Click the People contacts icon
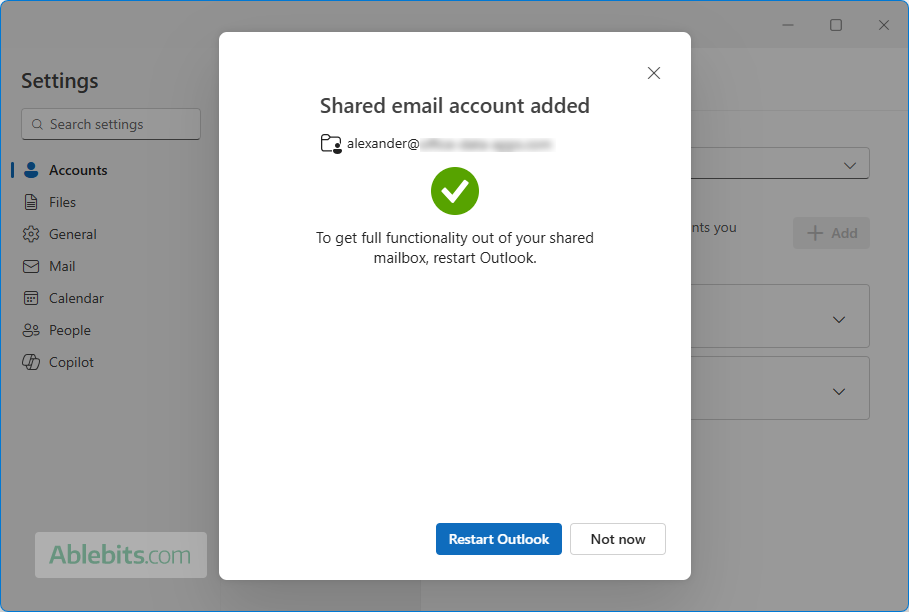The width and height of the screenshot is (909, 612). 31,330
